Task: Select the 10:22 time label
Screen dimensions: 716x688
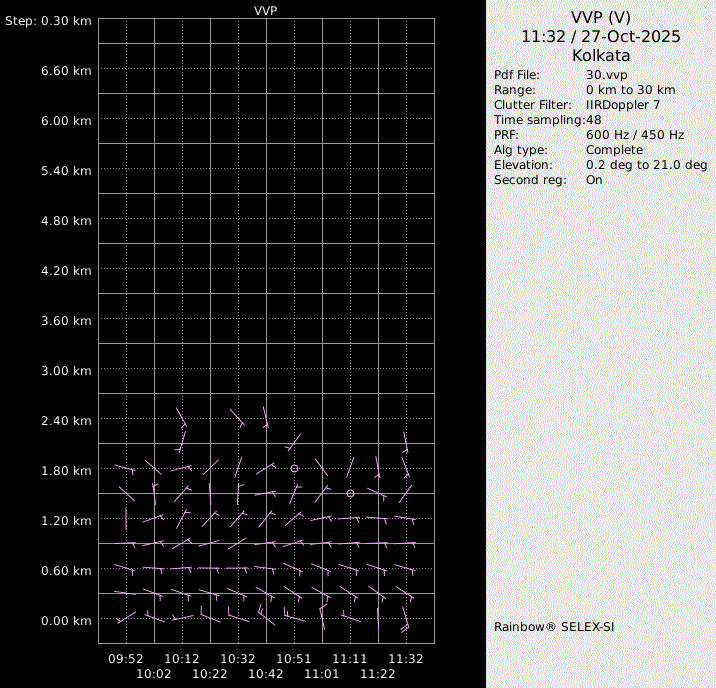Action: [210, 674]
